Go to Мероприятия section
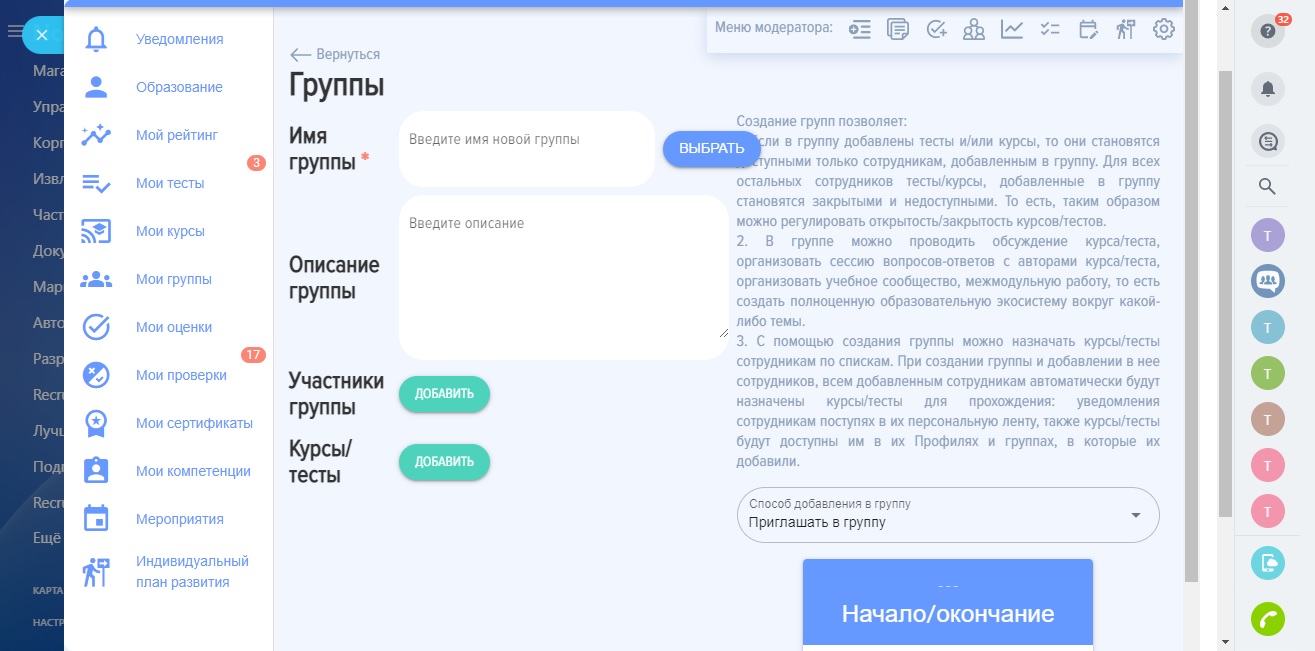Viewport: 1315px width, 651px height. [180, 519]
